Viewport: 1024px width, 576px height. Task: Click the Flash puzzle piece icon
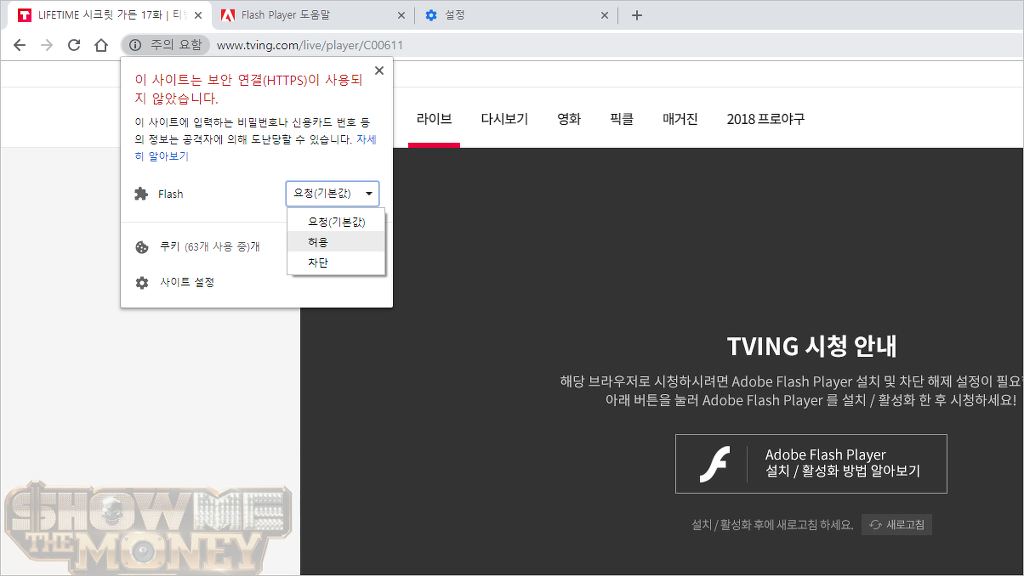click(x=141, y=194)
